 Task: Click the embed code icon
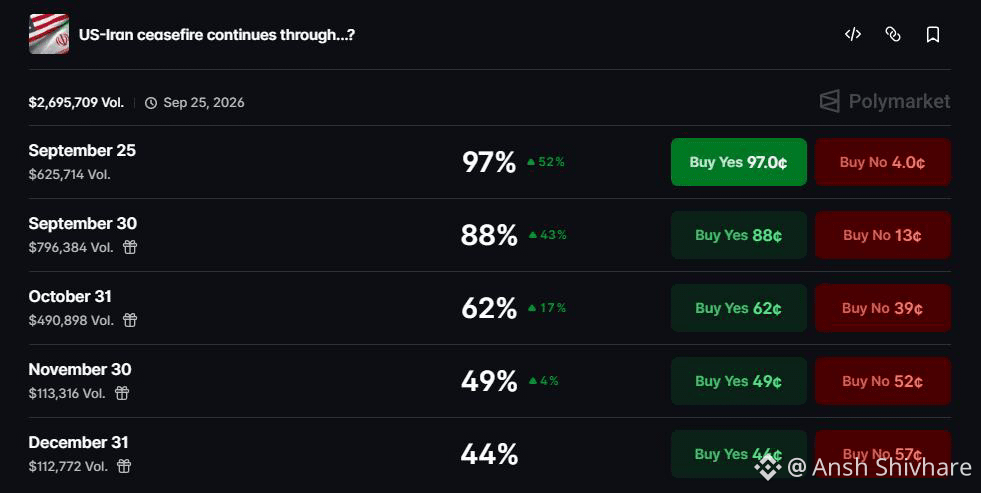853,34
